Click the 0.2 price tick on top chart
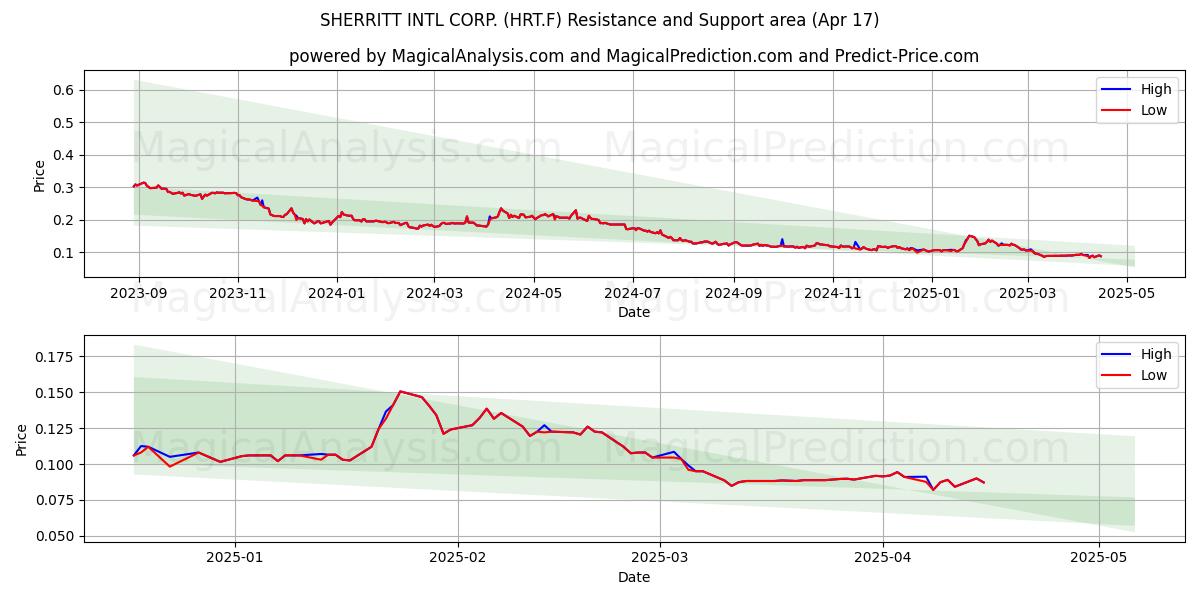1200x600 pixels. [x=66, y=220]
